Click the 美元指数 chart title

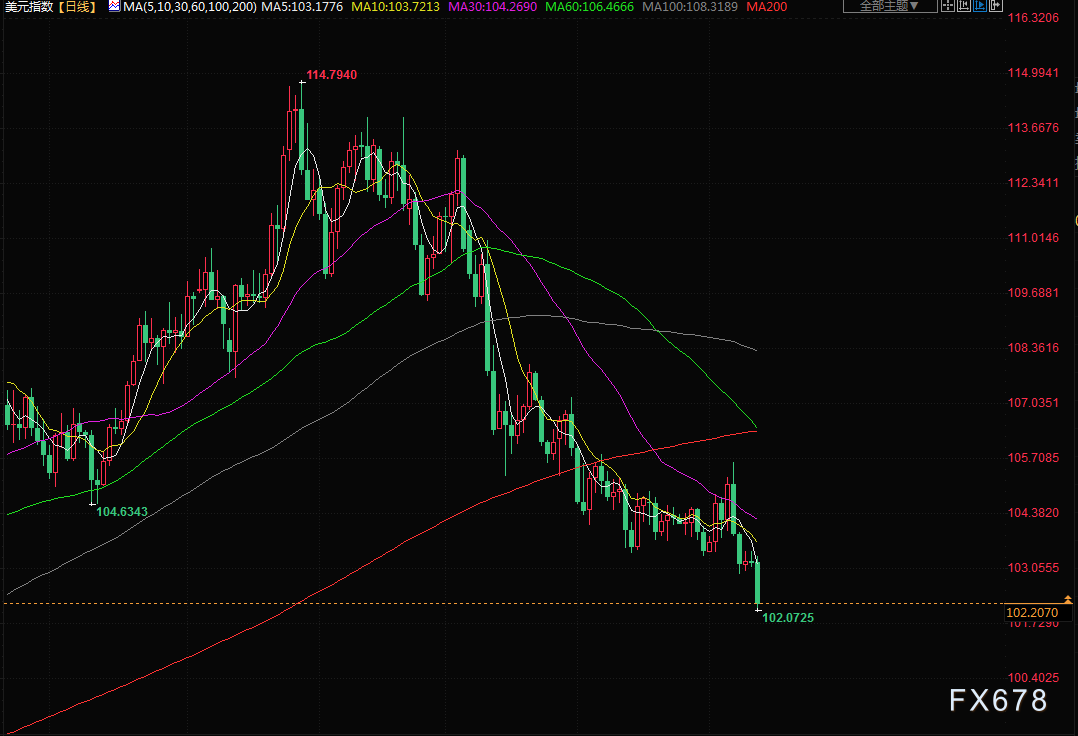pyautogui.click(x=30, y=7)
